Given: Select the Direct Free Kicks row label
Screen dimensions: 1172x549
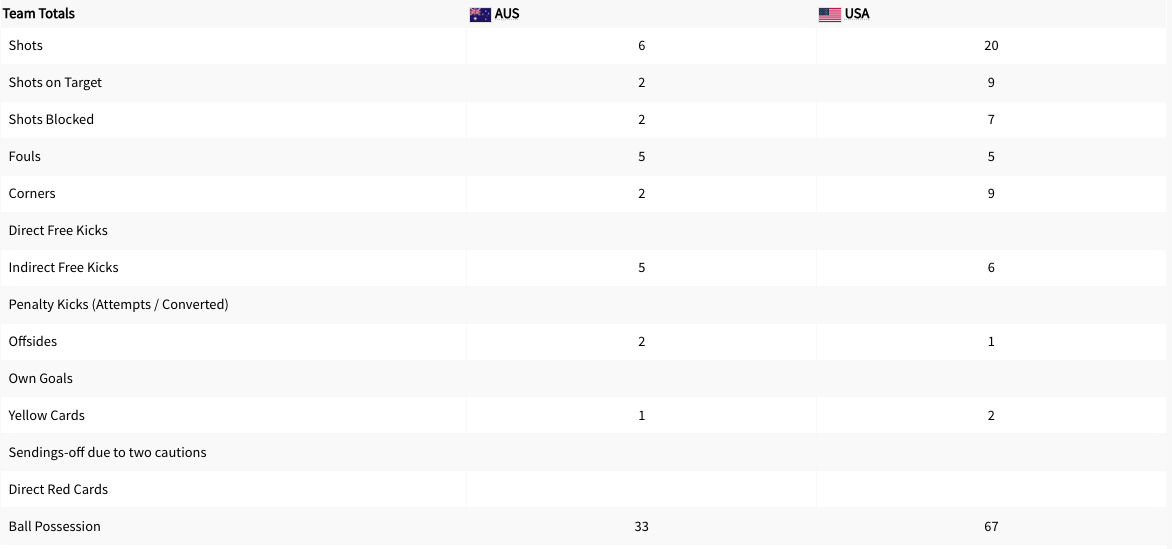Looking at the screenshot, I should [58, 231].
